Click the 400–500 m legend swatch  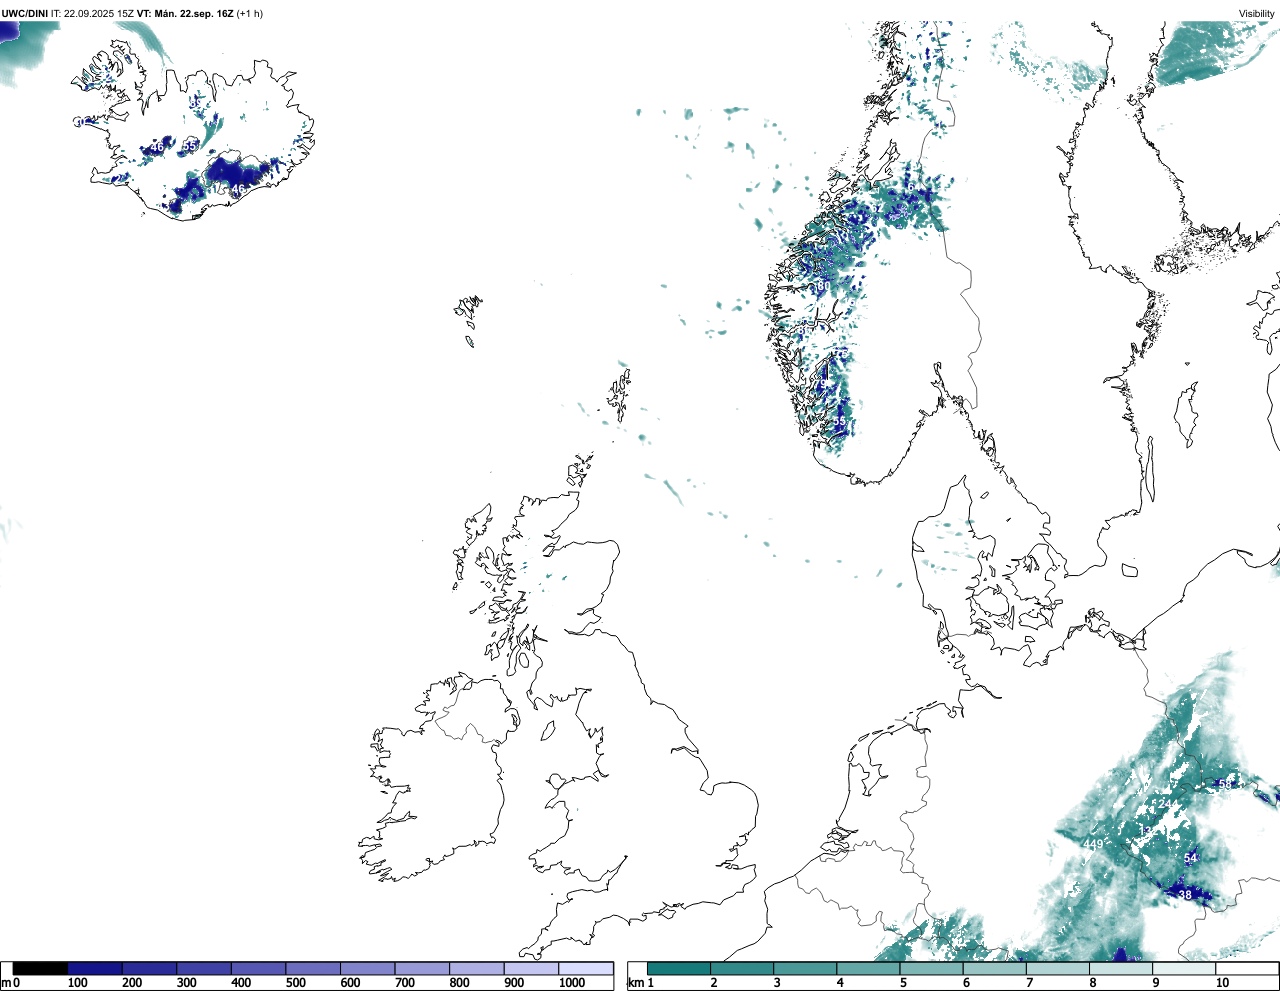click(258, 968)
